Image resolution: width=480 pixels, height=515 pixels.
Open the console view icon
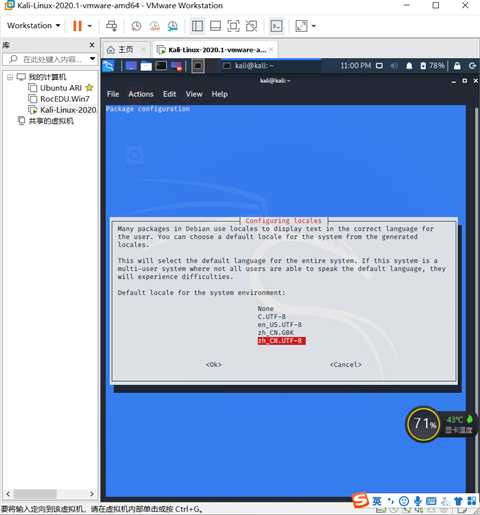276,26
